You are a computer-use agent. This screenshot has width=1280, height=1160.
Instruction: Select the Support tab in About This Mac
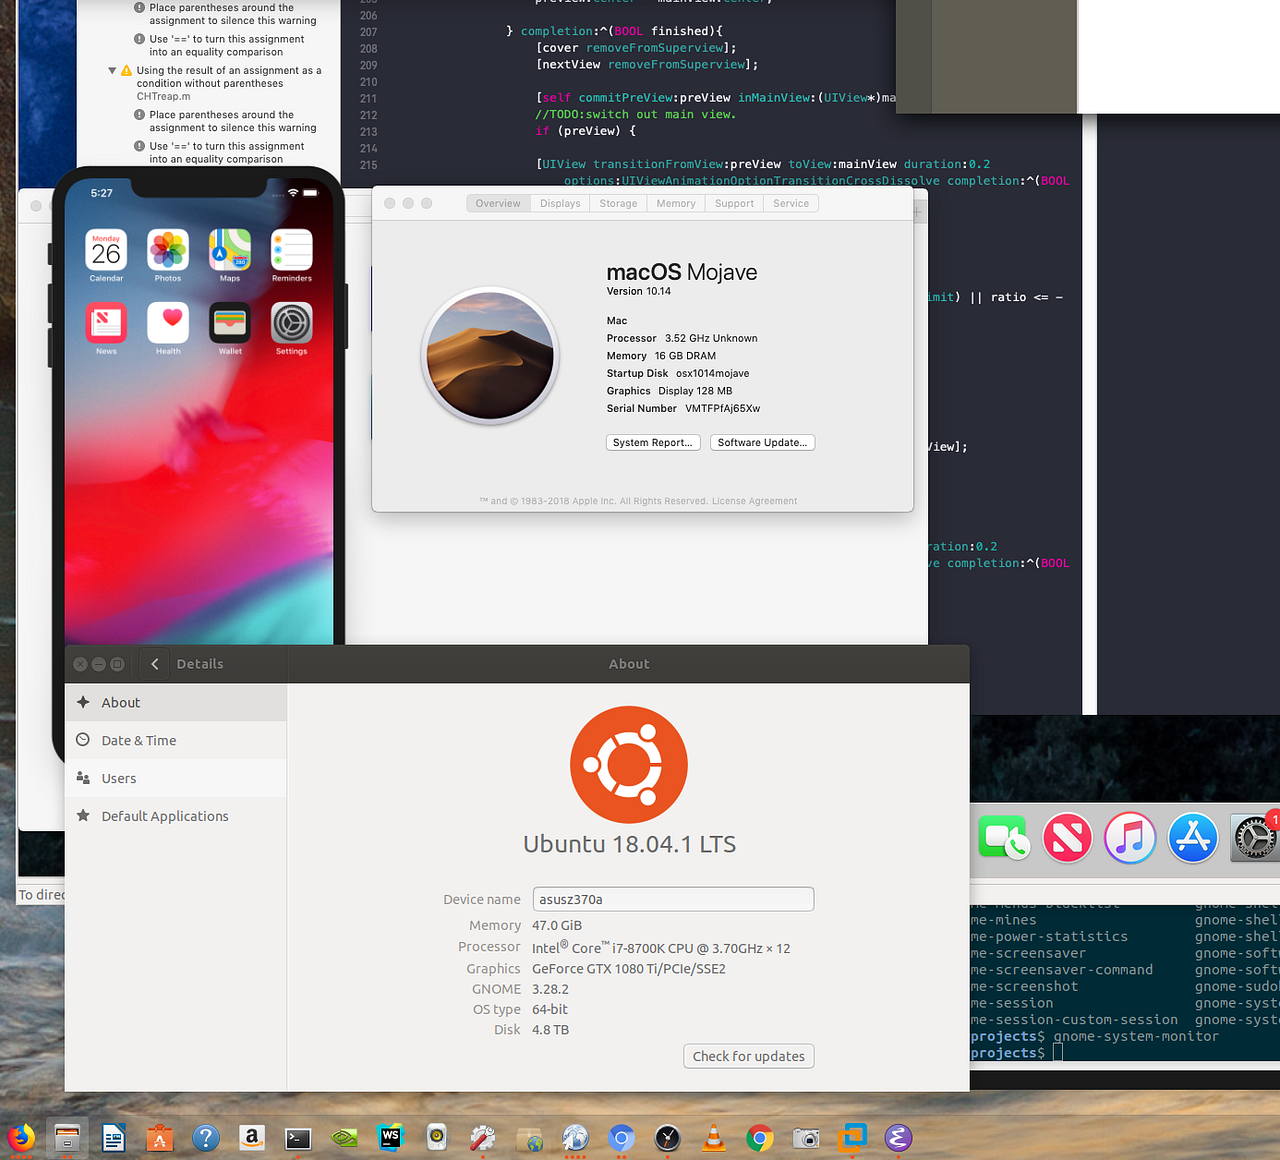(734, 203)
